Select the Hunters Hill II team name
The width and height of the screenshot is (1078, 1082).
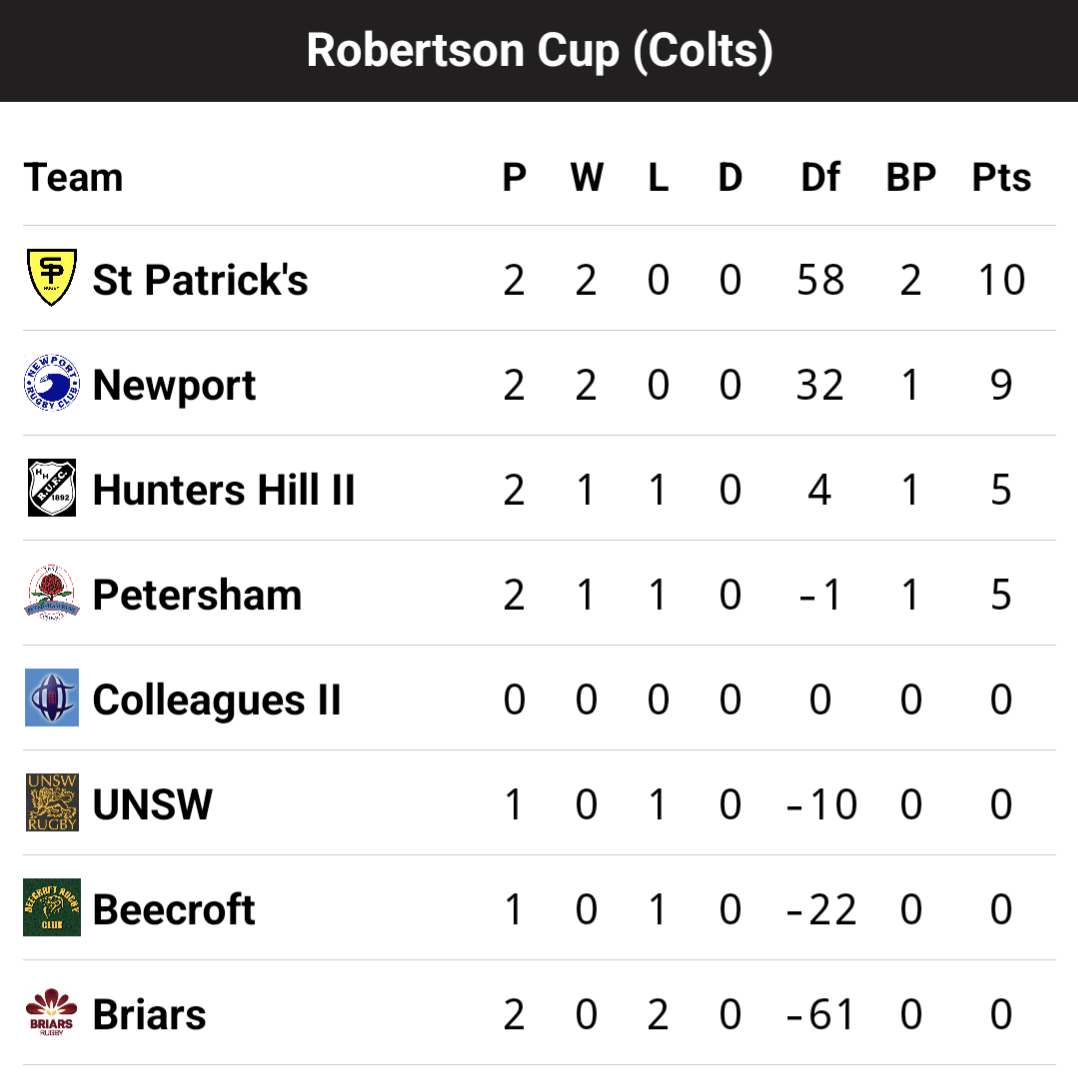tap(224, 490)
